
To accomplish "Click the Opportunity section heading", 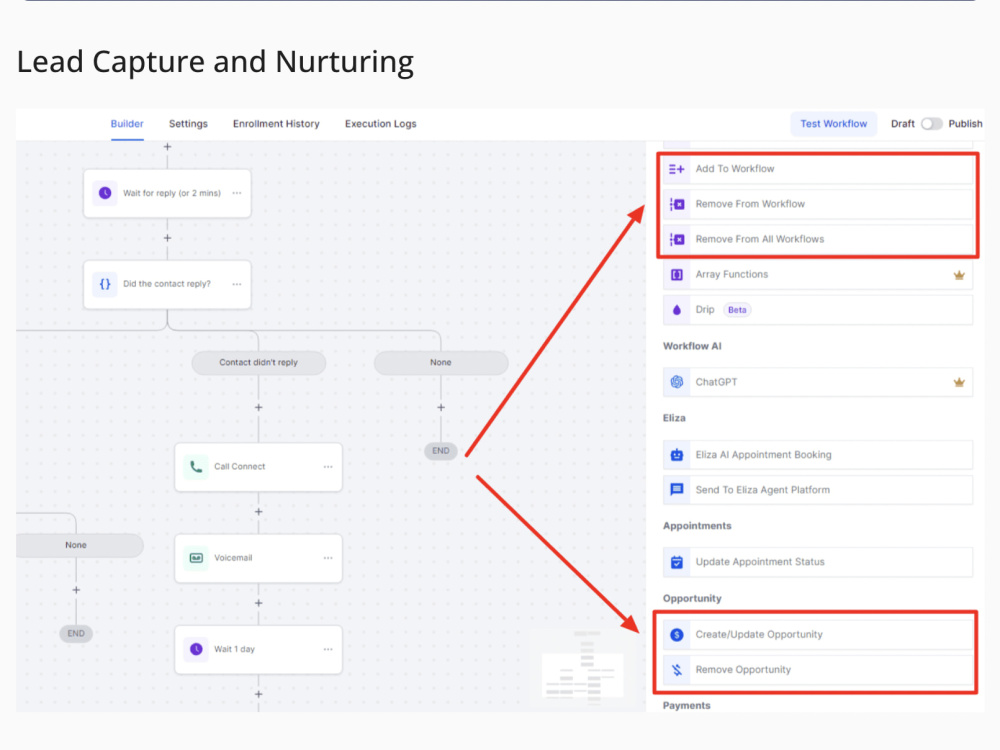I will tap(692, 599).
